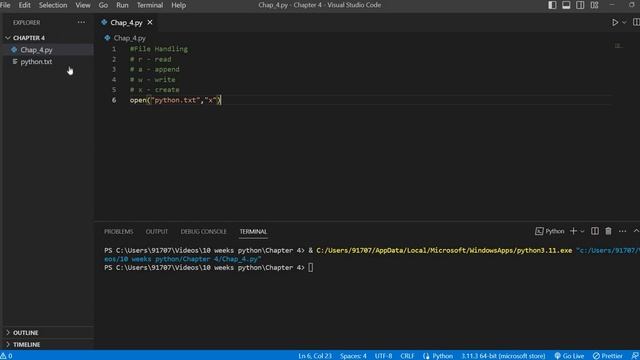Open the Help menu

click(178, 5)
